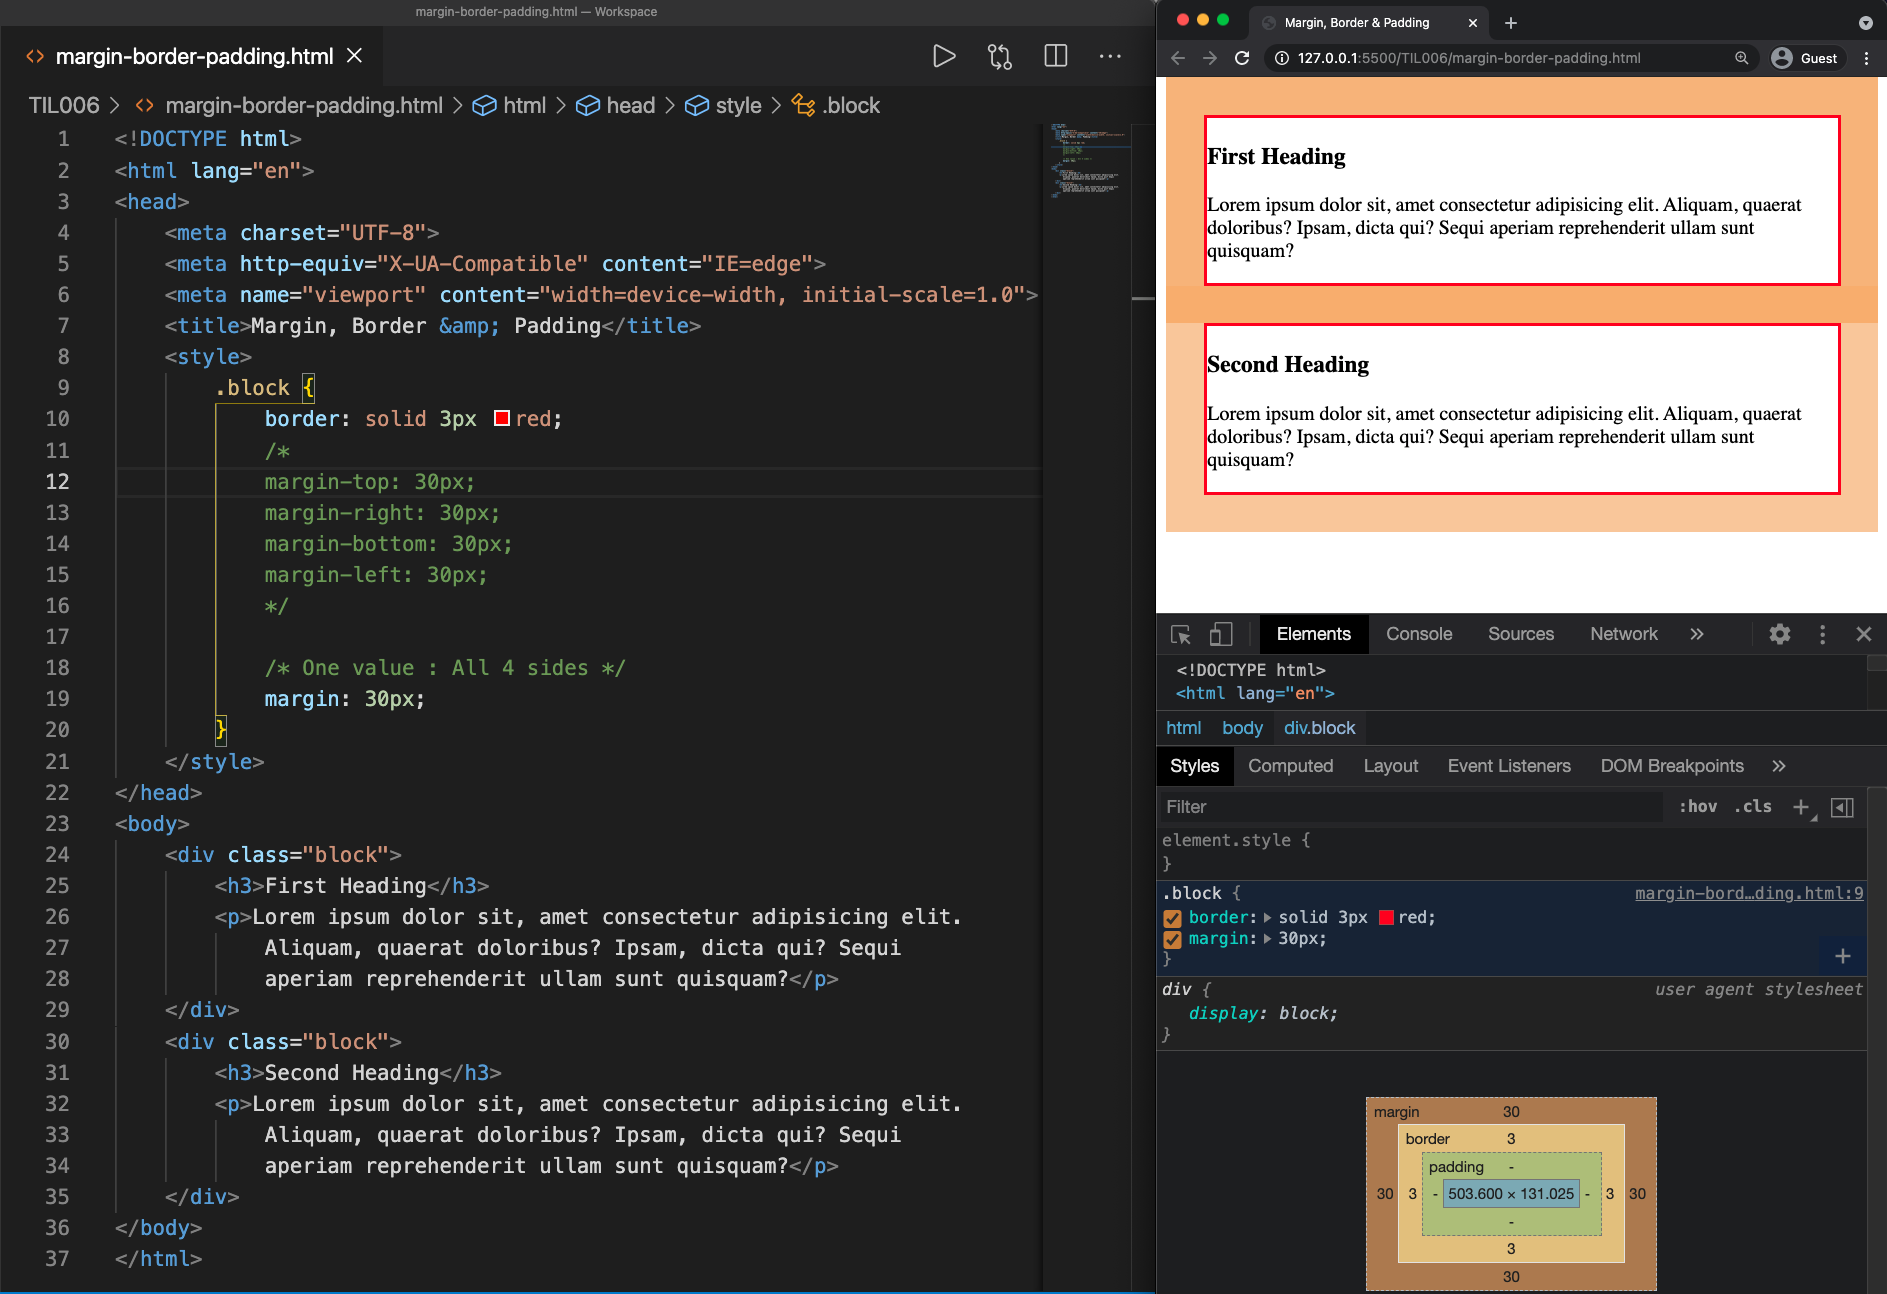The image size is (1887, 1294).
Task: Uncheck the margin property checkbox
Action: pos(1172,939)
